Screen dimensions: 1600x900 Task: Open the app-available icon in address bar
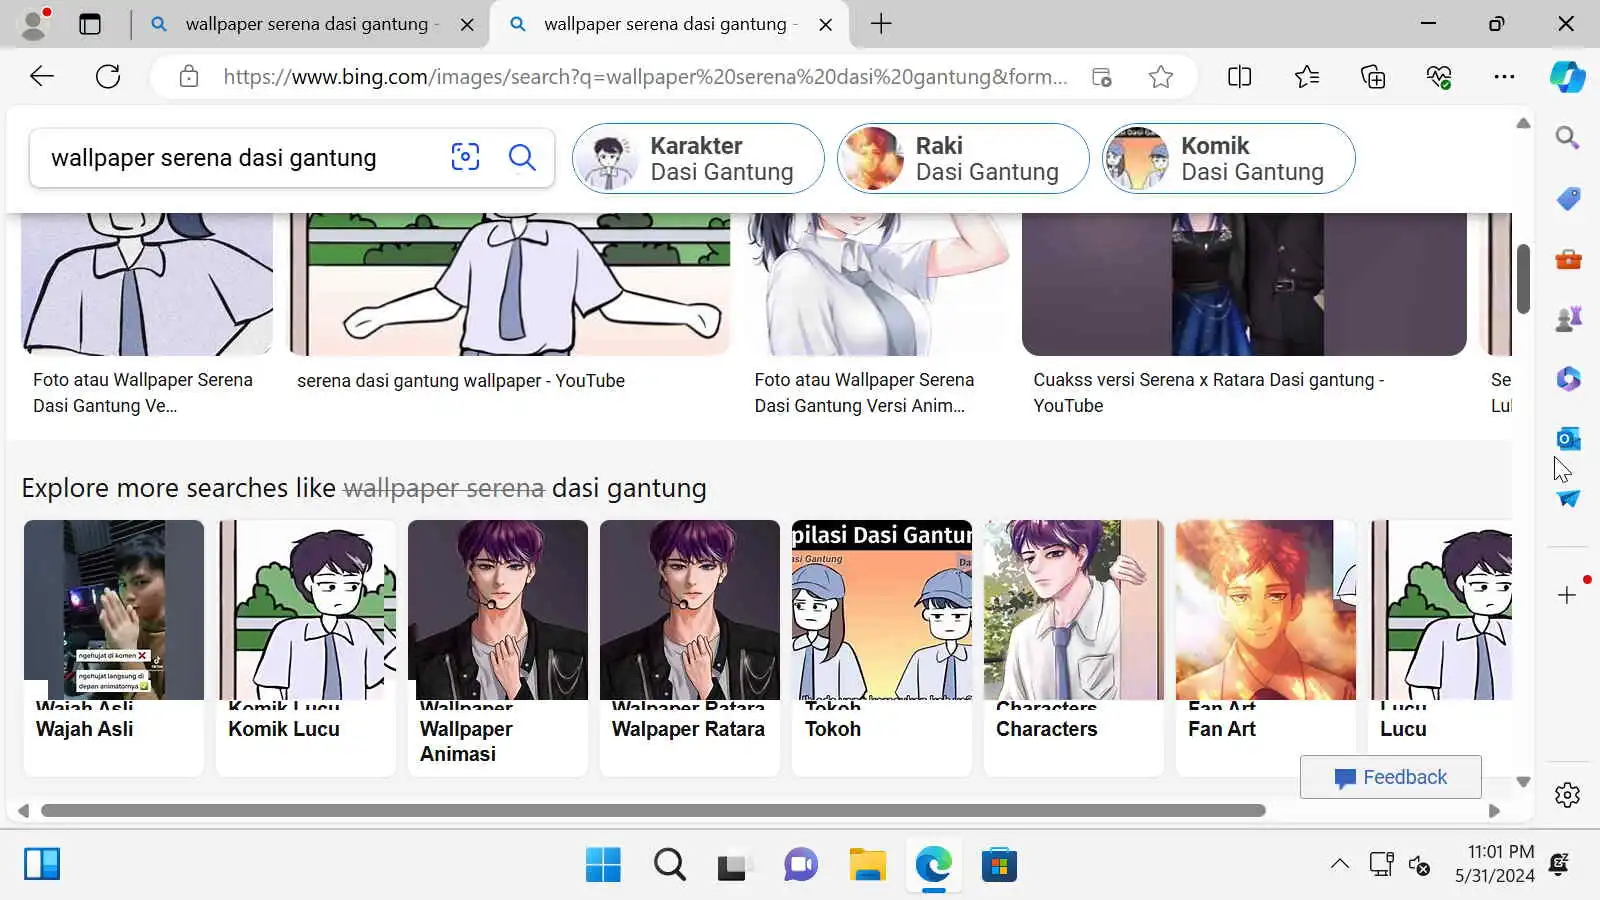pyautogui.click(x=1101, y=77)
